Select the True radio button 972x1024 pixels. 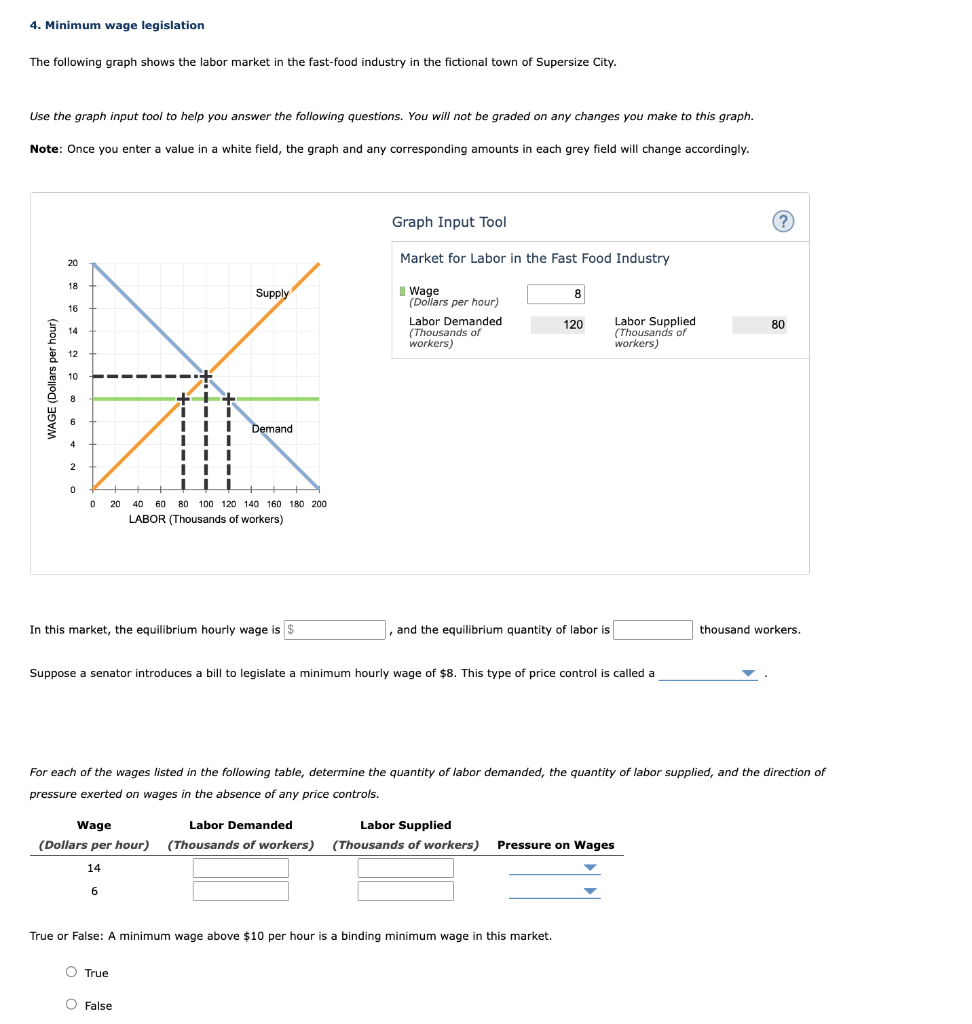pos(71,972)
